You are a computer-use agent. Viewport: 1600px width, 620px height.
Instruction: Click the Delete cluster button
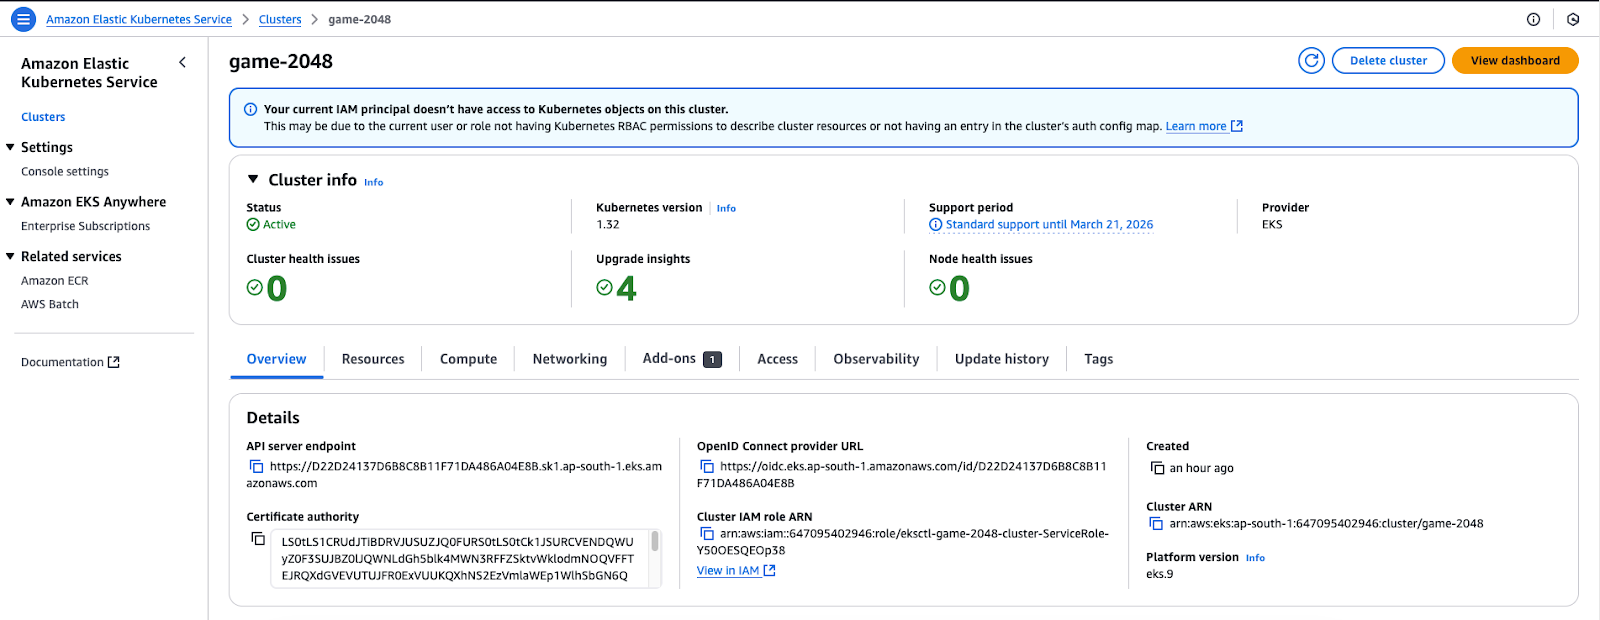(1388, 61)
